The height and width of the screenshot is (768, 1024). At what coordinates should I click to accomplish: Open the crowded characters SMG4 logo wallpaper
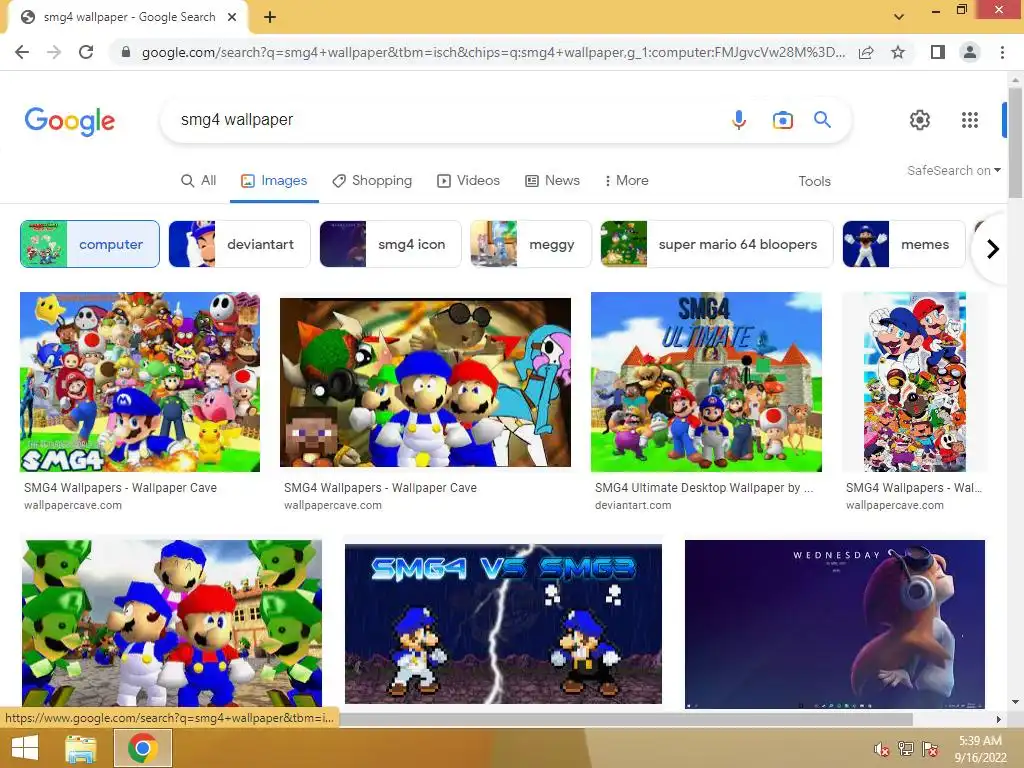coord(140,382)
